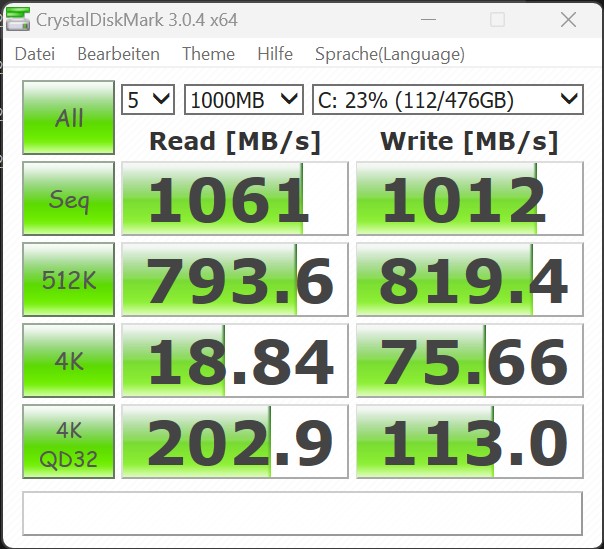Click the empty comment field at the bottom

coord(302,513)
